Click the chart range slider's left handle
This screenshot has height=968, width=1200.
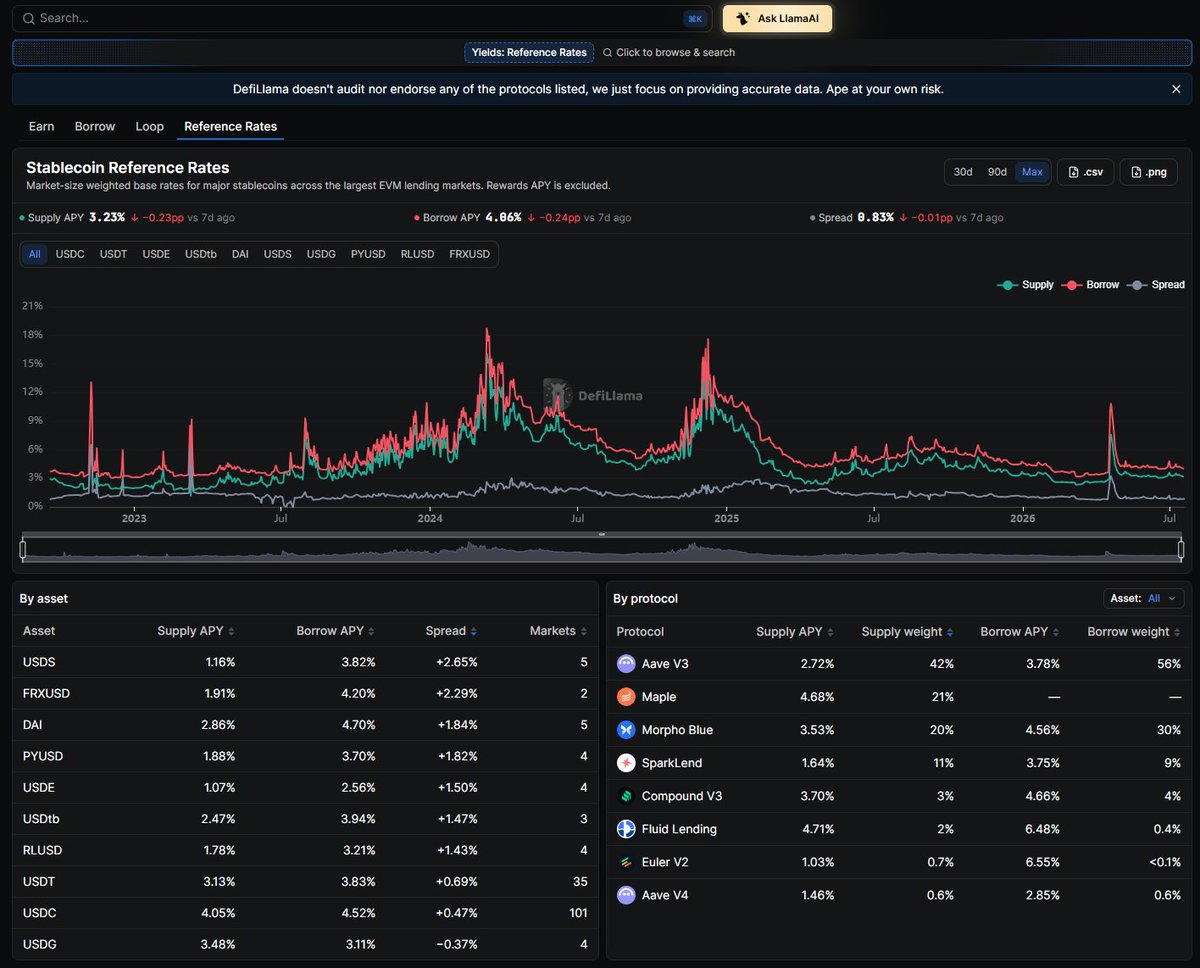click(x=23, y=548)
